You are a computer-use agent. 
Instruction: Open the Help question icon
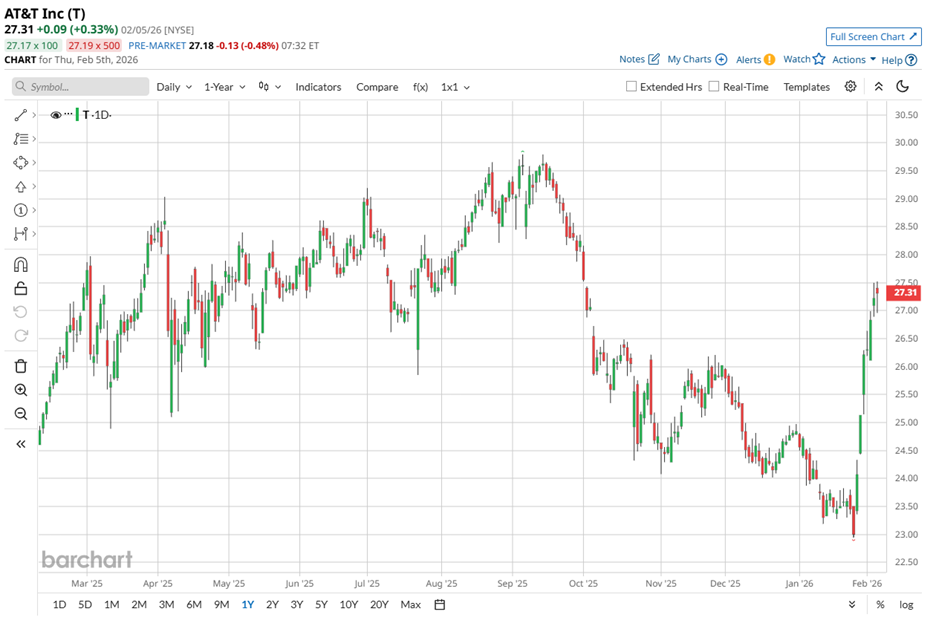tap(911, 60)
